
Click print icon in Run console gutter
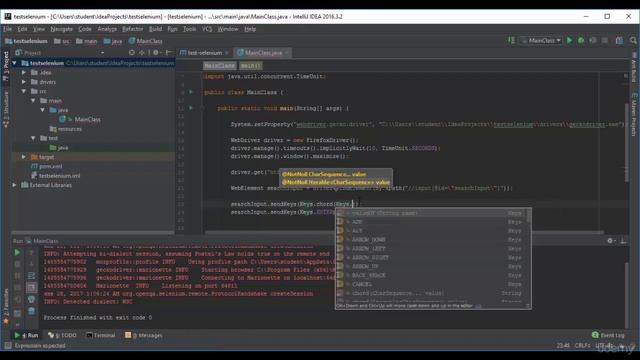31,299
